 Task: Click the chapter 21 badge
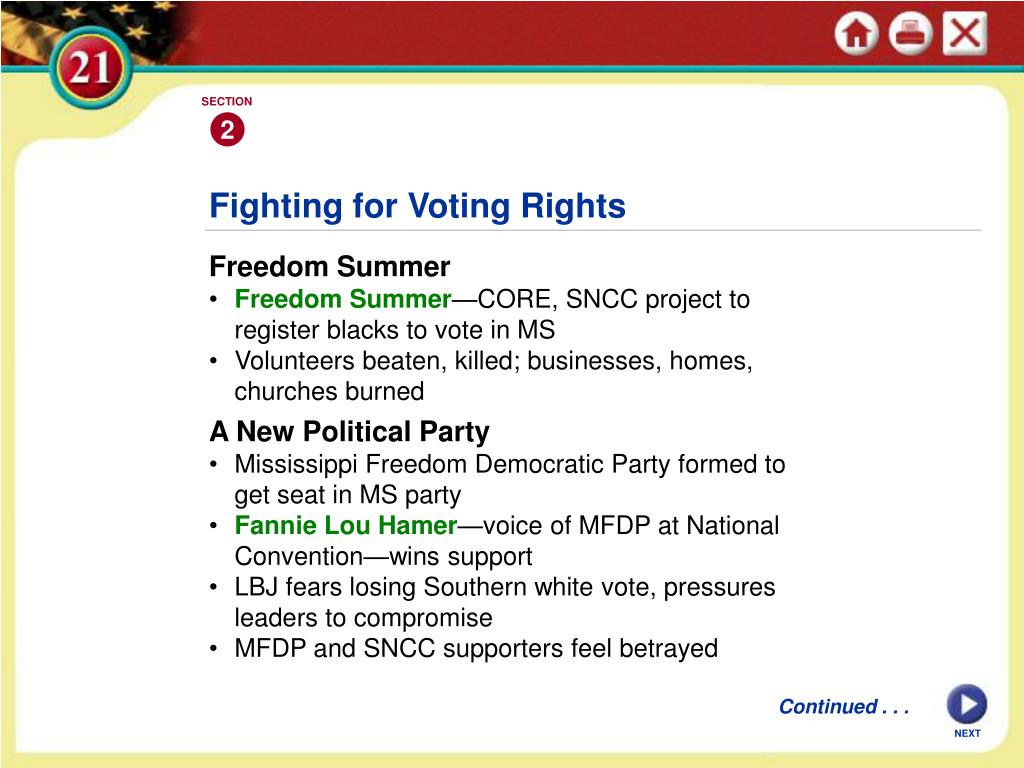click(x=91, y=68)
